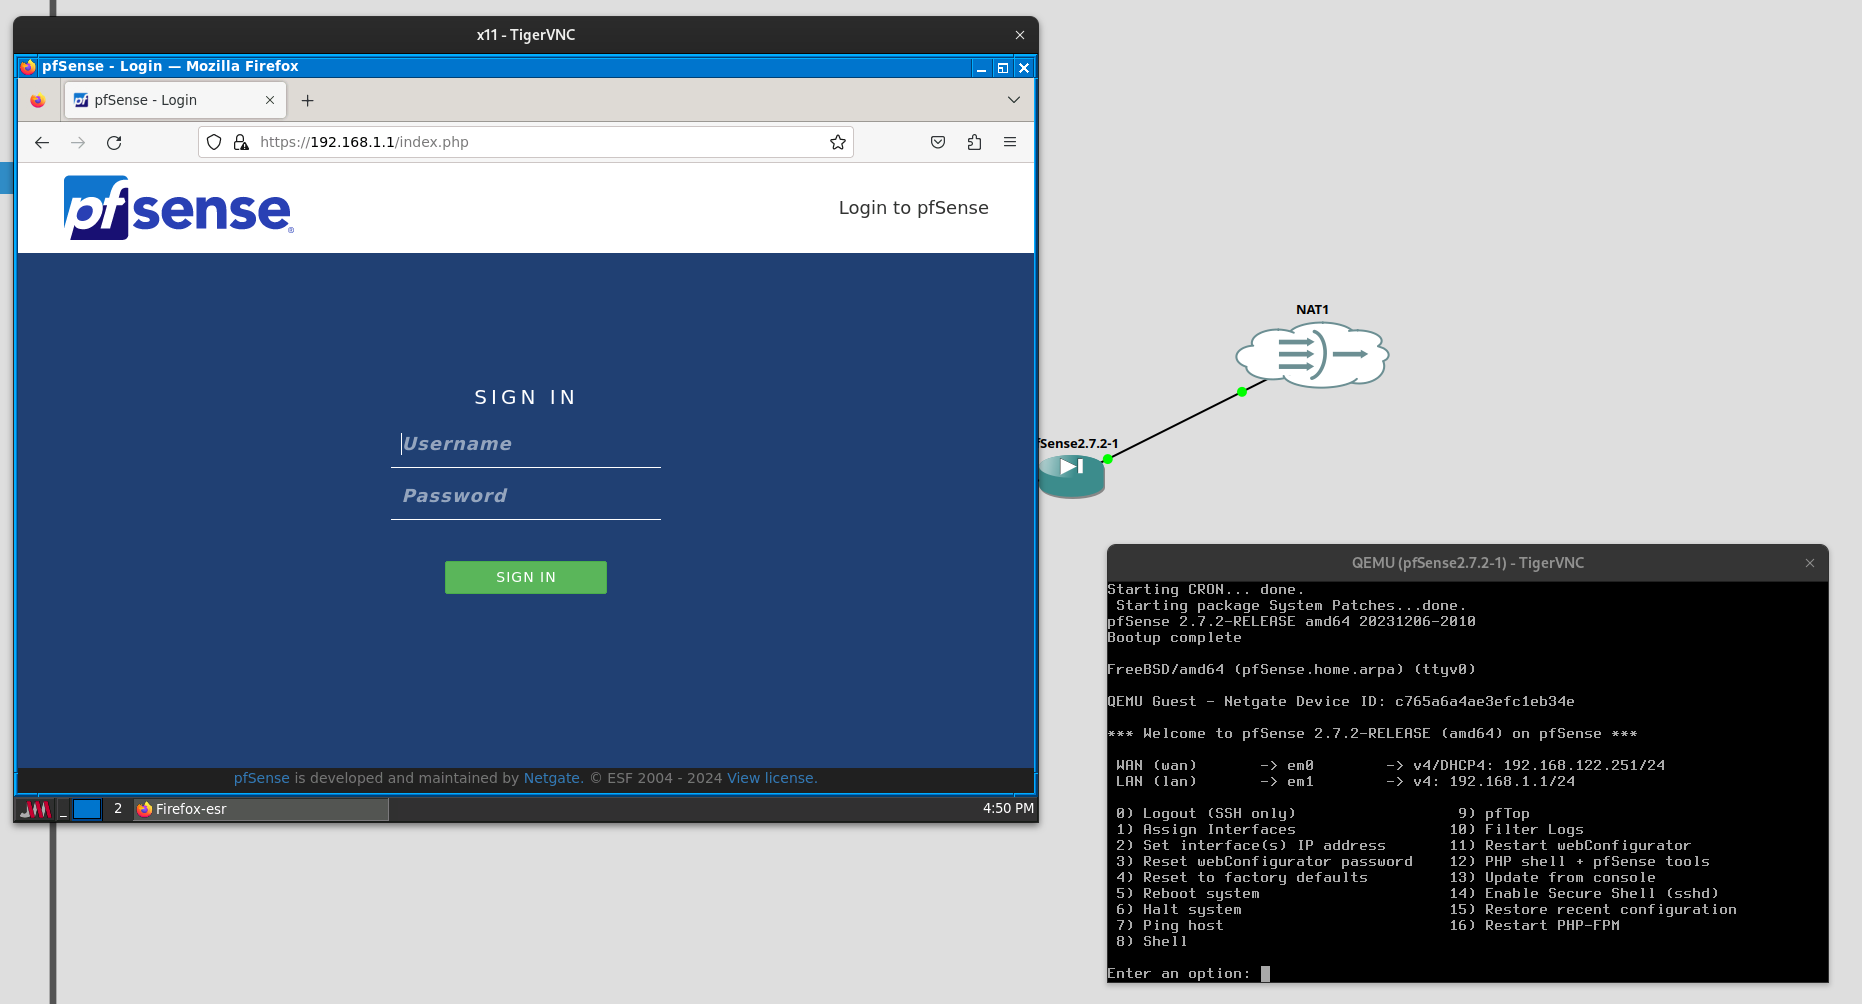Select the pfSense - Login tab
The height and width of the screenshot is (1004, 1862).
tap(175, 100)
